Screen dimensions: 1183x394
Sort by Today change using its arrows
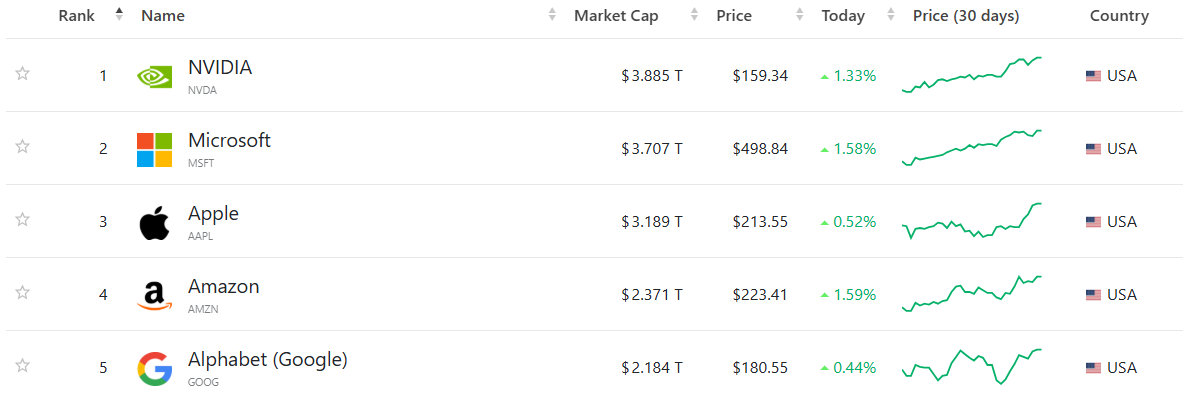(x=890, y=15)
